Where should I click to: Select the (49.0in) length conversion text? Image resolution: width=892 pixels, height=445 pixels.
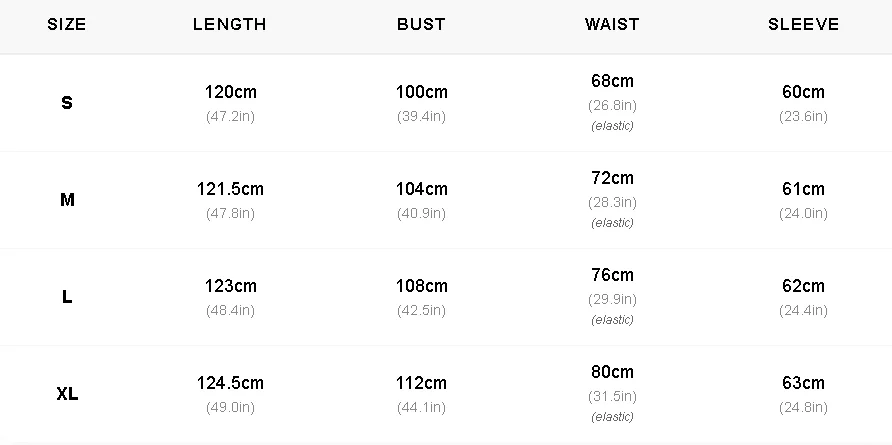pos(230,407)
